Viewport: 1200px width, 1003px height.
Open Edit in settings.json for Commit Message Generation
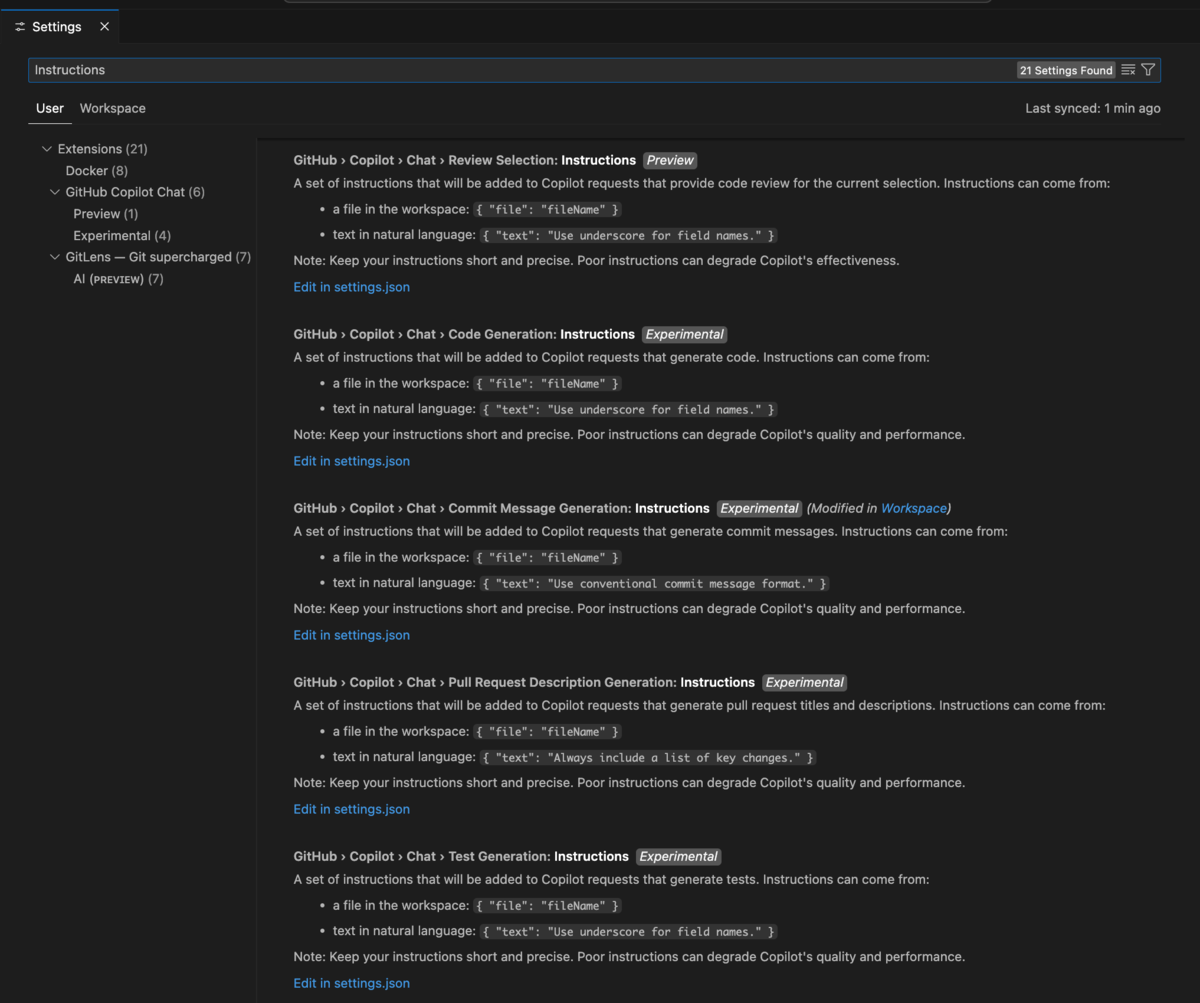pyautogui.click(x=352, y=635)
